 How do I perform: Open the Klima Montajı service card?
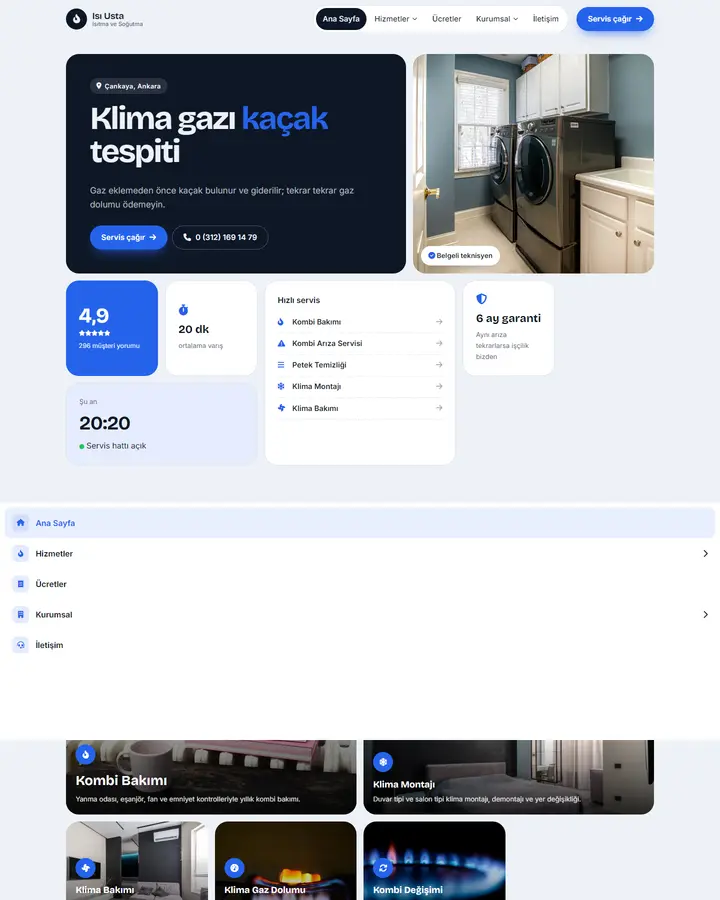(x=509, y=777)
